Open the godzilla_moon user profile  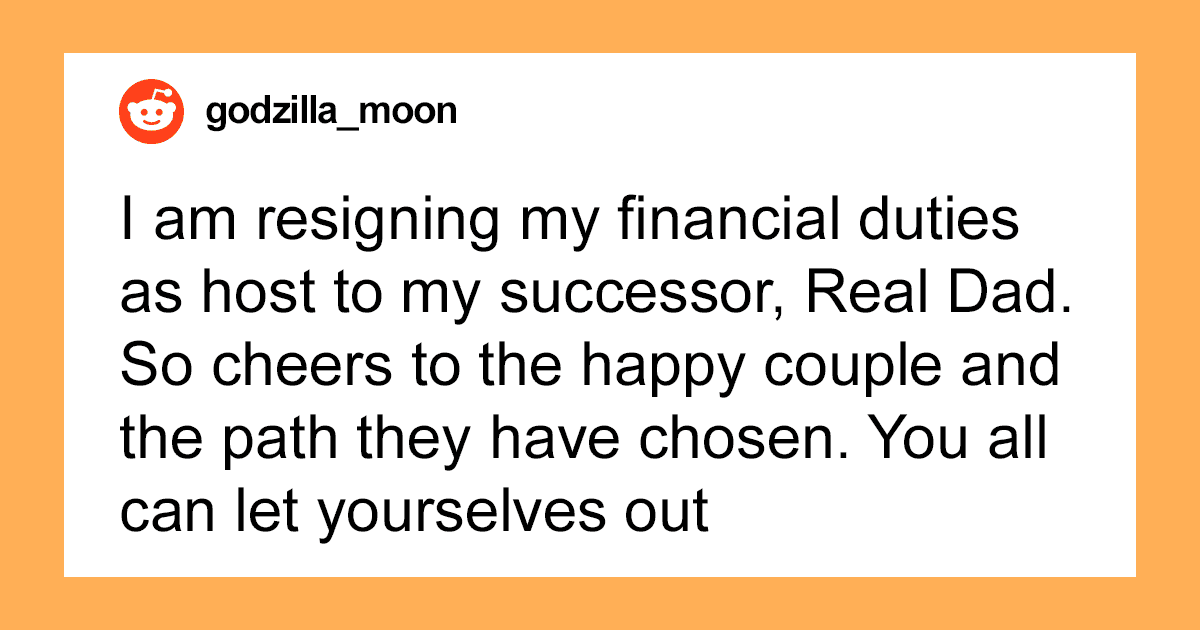click(331, 110)
